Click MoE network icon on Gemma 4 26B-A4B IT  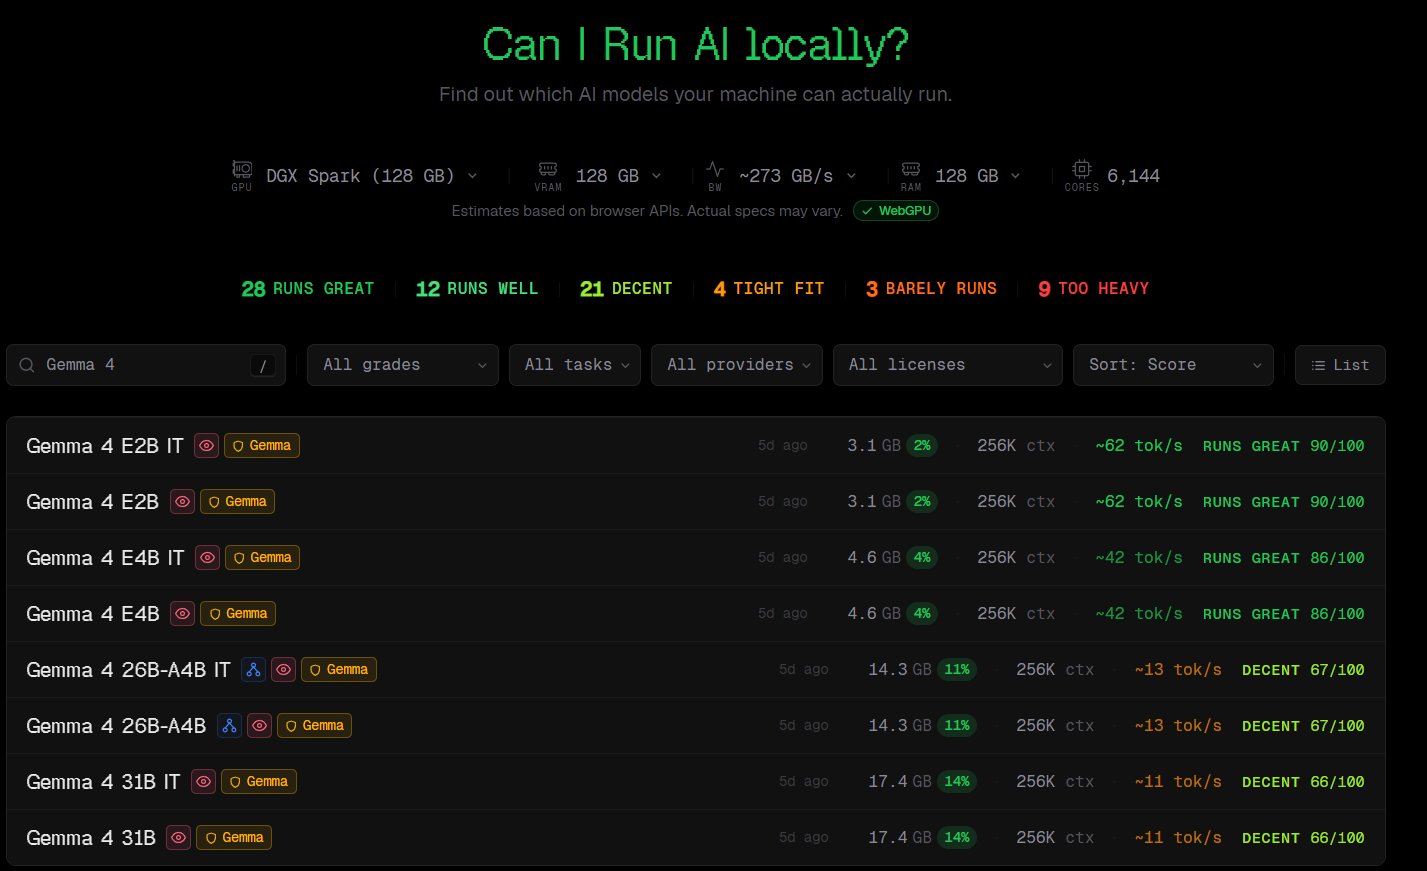254,670
